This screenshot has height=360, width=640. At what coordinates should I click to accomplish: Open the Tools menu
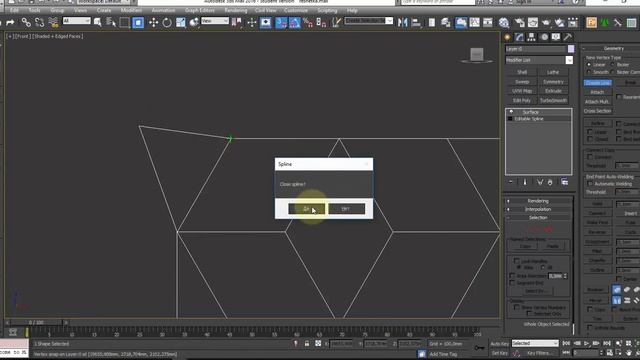(x=34, y=10)
